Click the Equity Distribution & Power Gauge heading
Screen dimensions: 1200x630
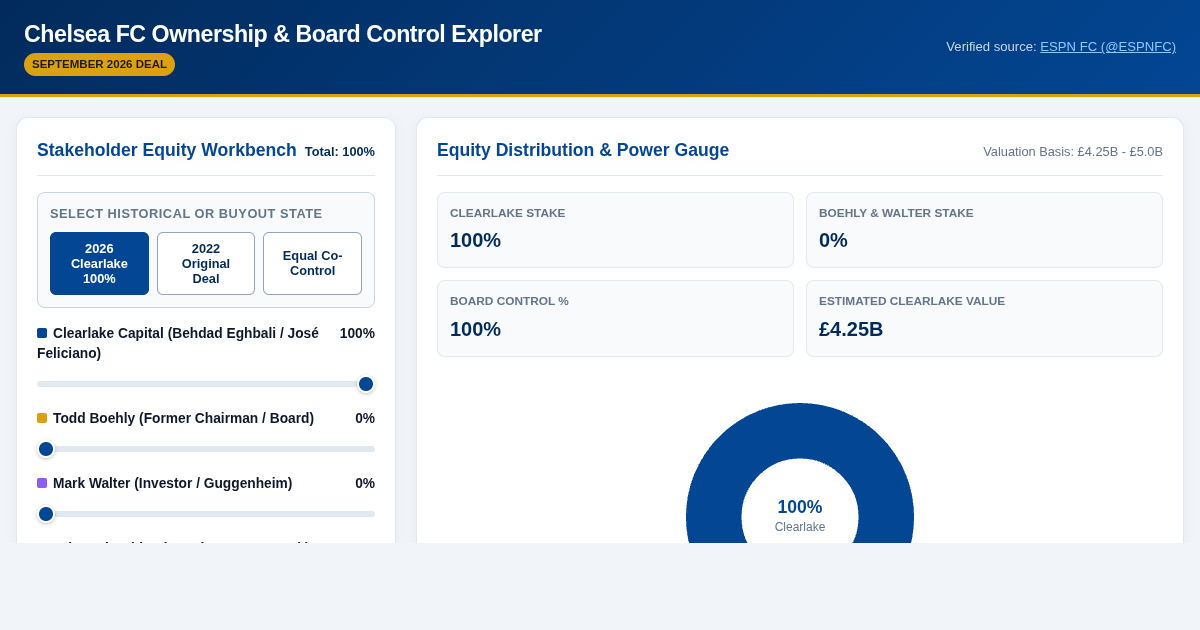click(583, 150)
